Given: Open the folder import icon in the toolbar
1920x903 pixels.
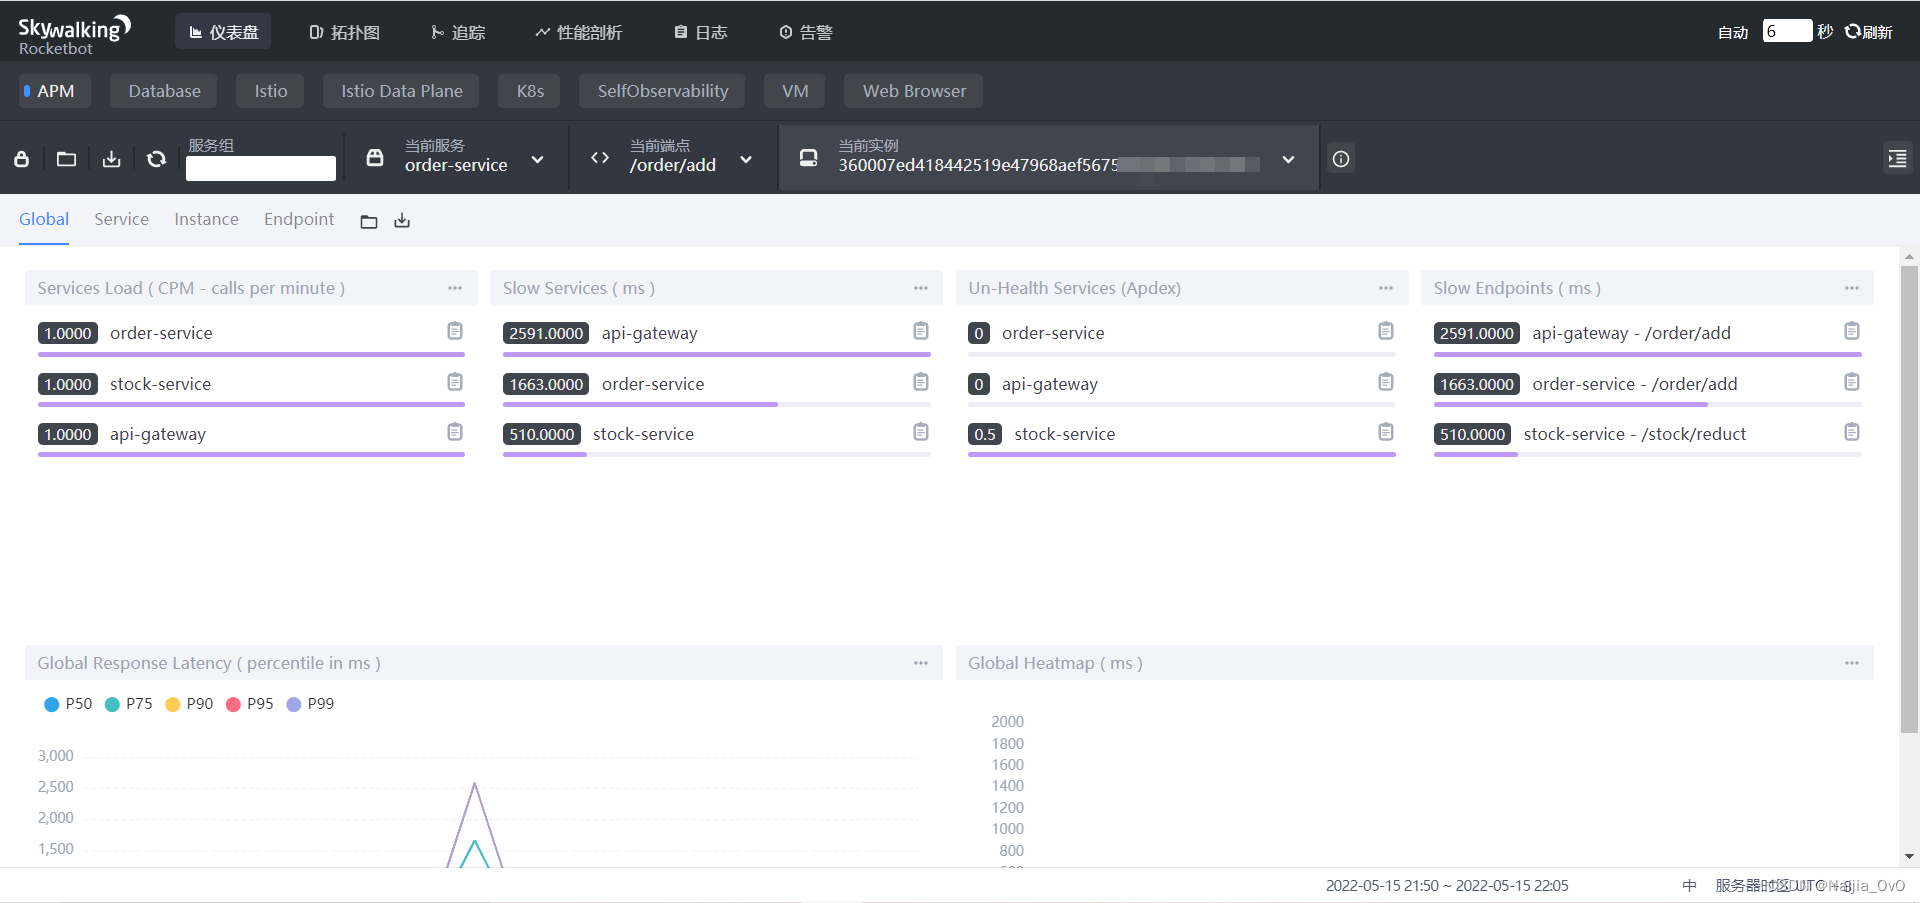Looking at the screenshot, I should tap(66, 159).
